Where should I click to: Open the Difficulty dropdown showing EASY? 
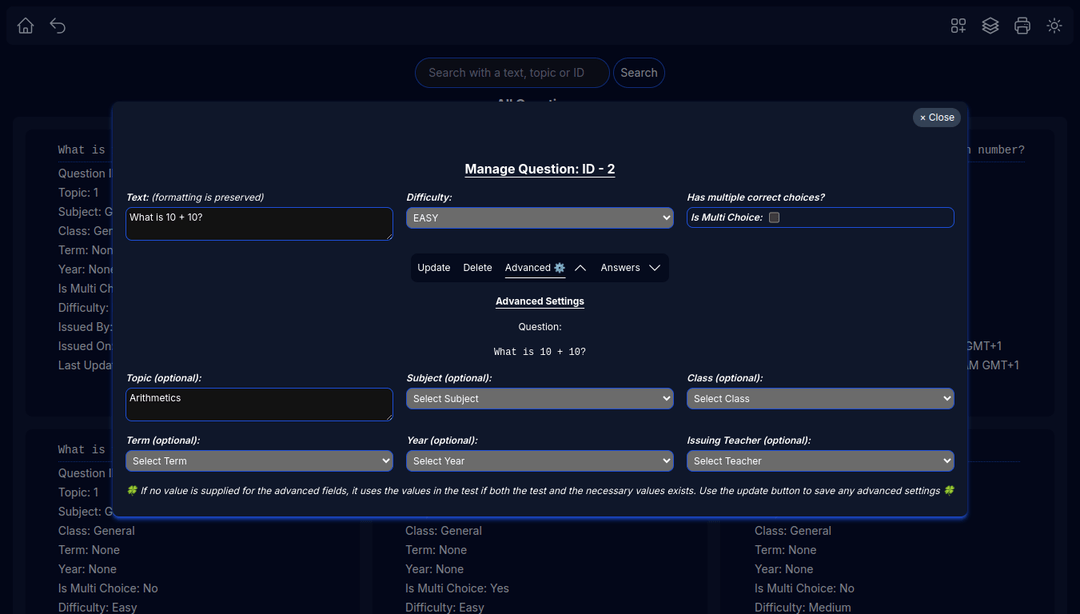tap(539, 218)
